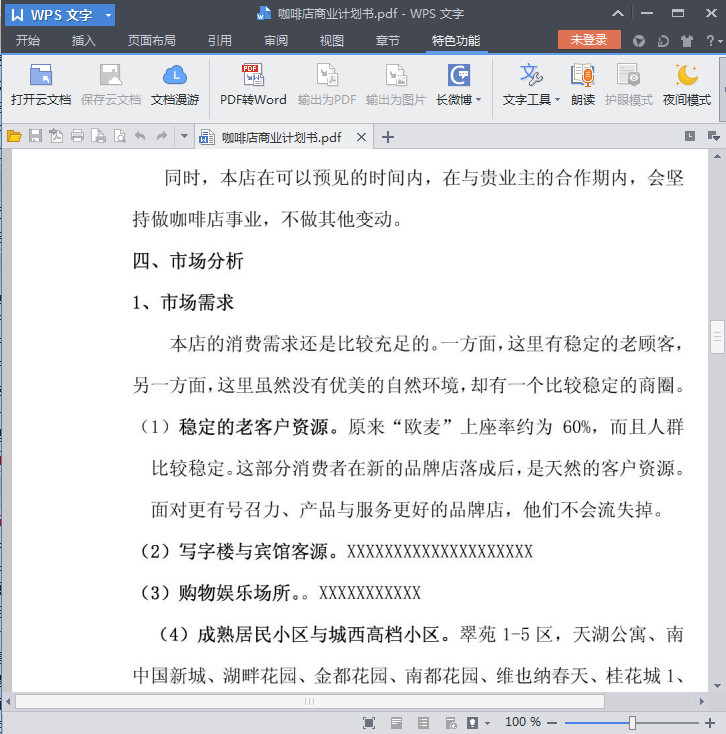Click the redo arrow
Screen dimensions: 726x734
[x=161, y=136]
